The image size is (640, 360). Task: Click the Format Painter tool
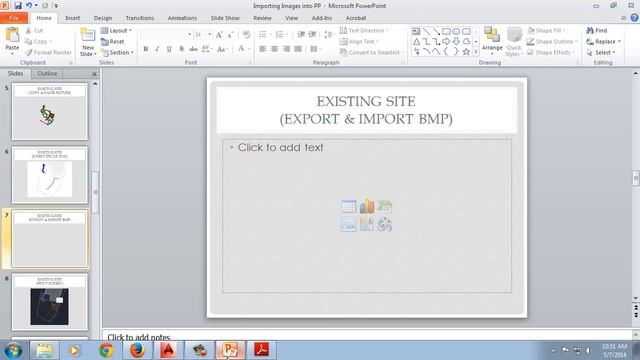tap(48, 53)
